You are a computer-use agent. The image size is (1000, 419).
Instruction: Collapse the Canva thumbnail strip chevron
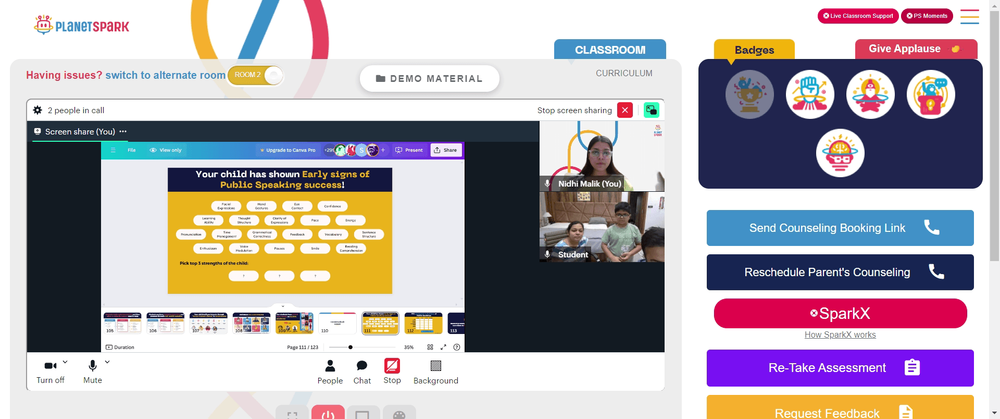tap(283, 307)
